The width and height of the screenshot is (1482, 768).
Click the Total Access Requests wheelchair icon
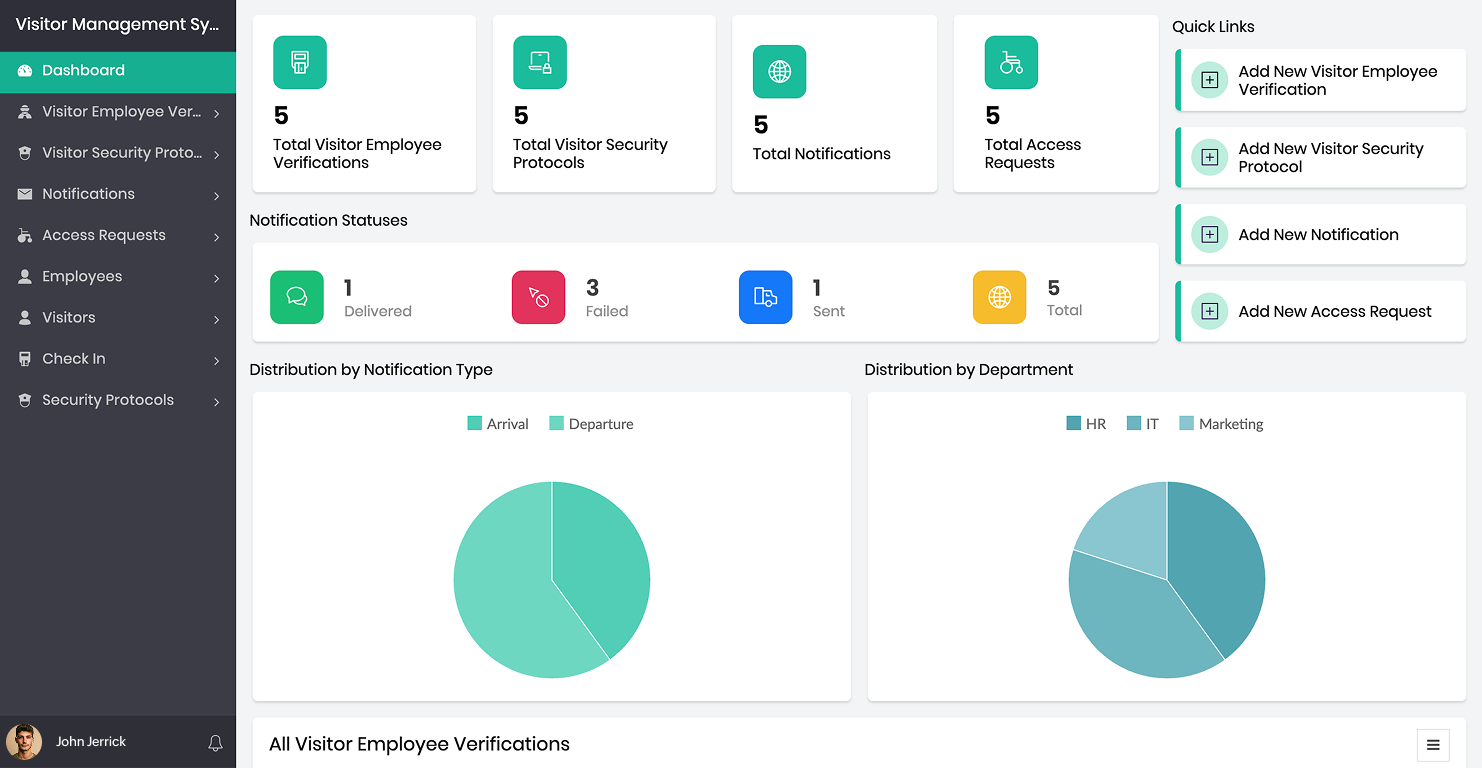[x=1011, y=63]
